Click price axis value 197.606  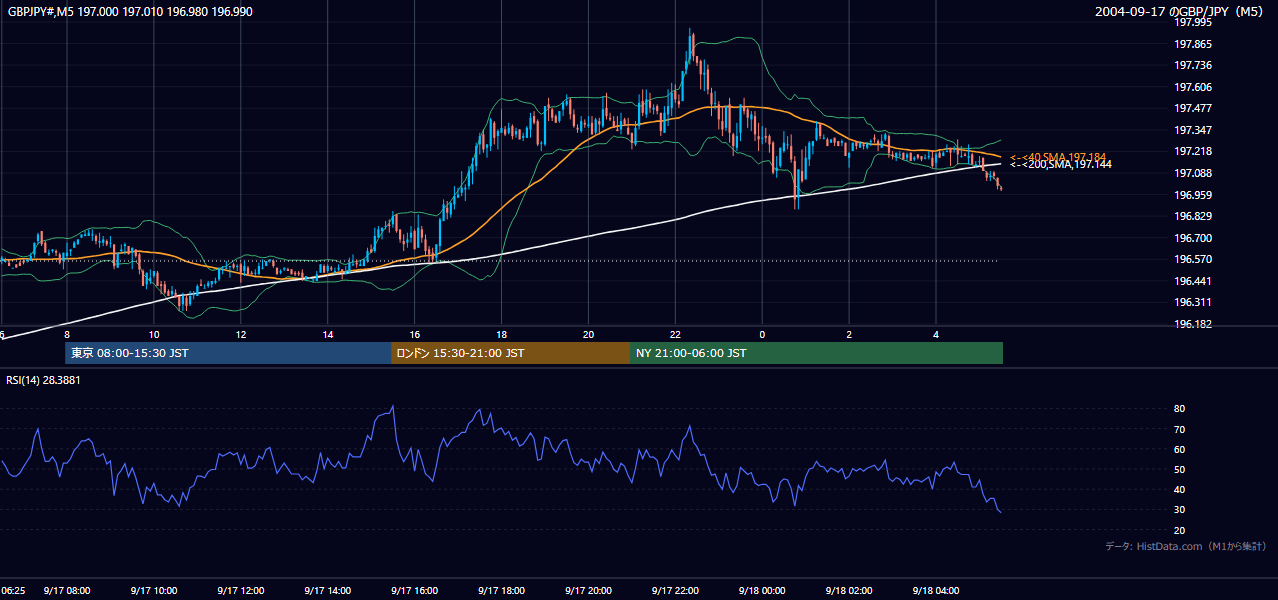[1194, 87]
